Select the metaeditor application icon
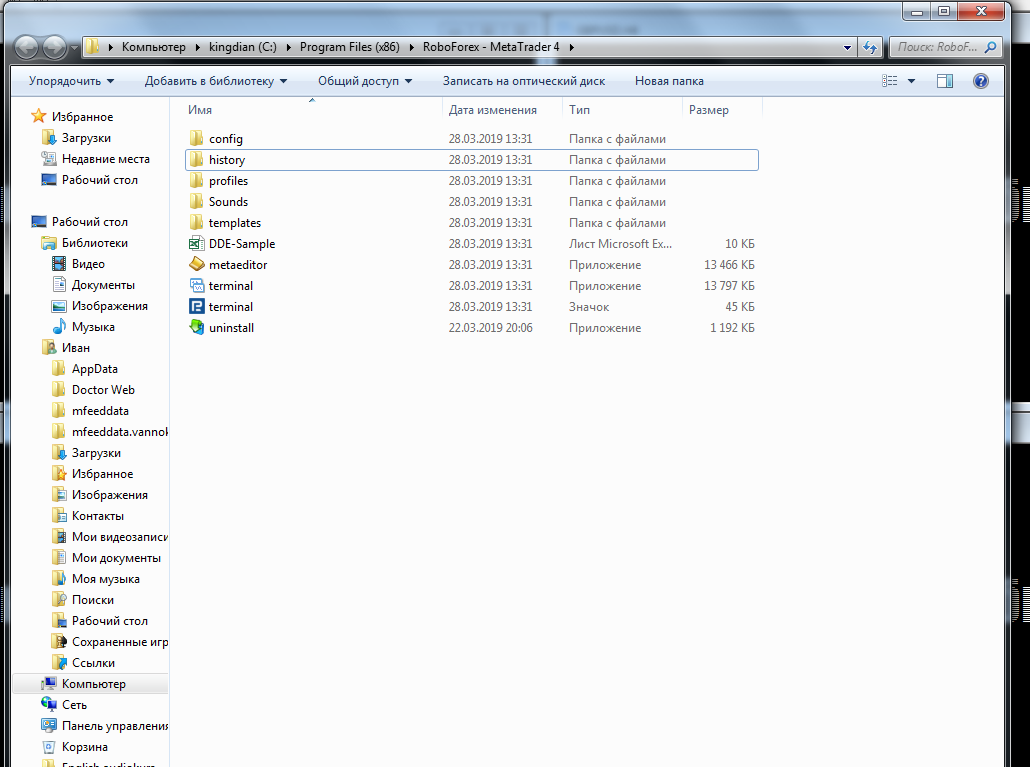The width and height of the screenshot is (1030, 767). pos(196,265)
